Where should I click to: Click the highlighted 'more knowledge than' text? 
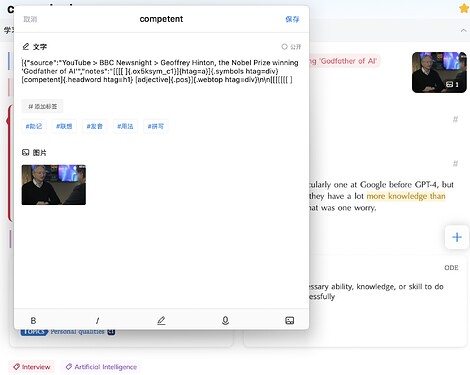(406, 196)
